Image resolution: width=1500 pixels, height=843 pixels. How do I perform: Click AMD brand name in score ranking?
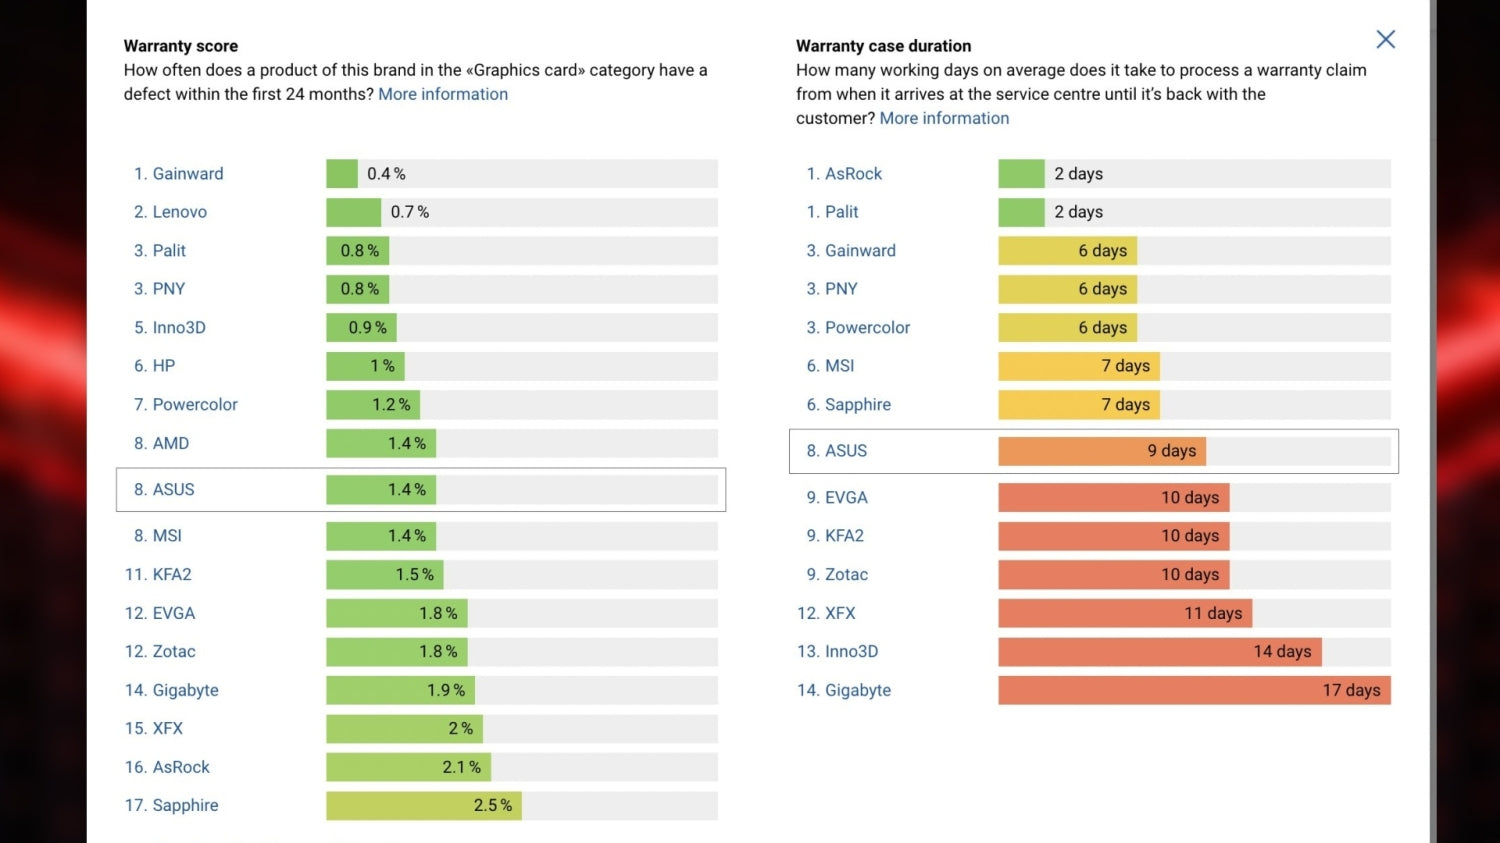[170, 443]
